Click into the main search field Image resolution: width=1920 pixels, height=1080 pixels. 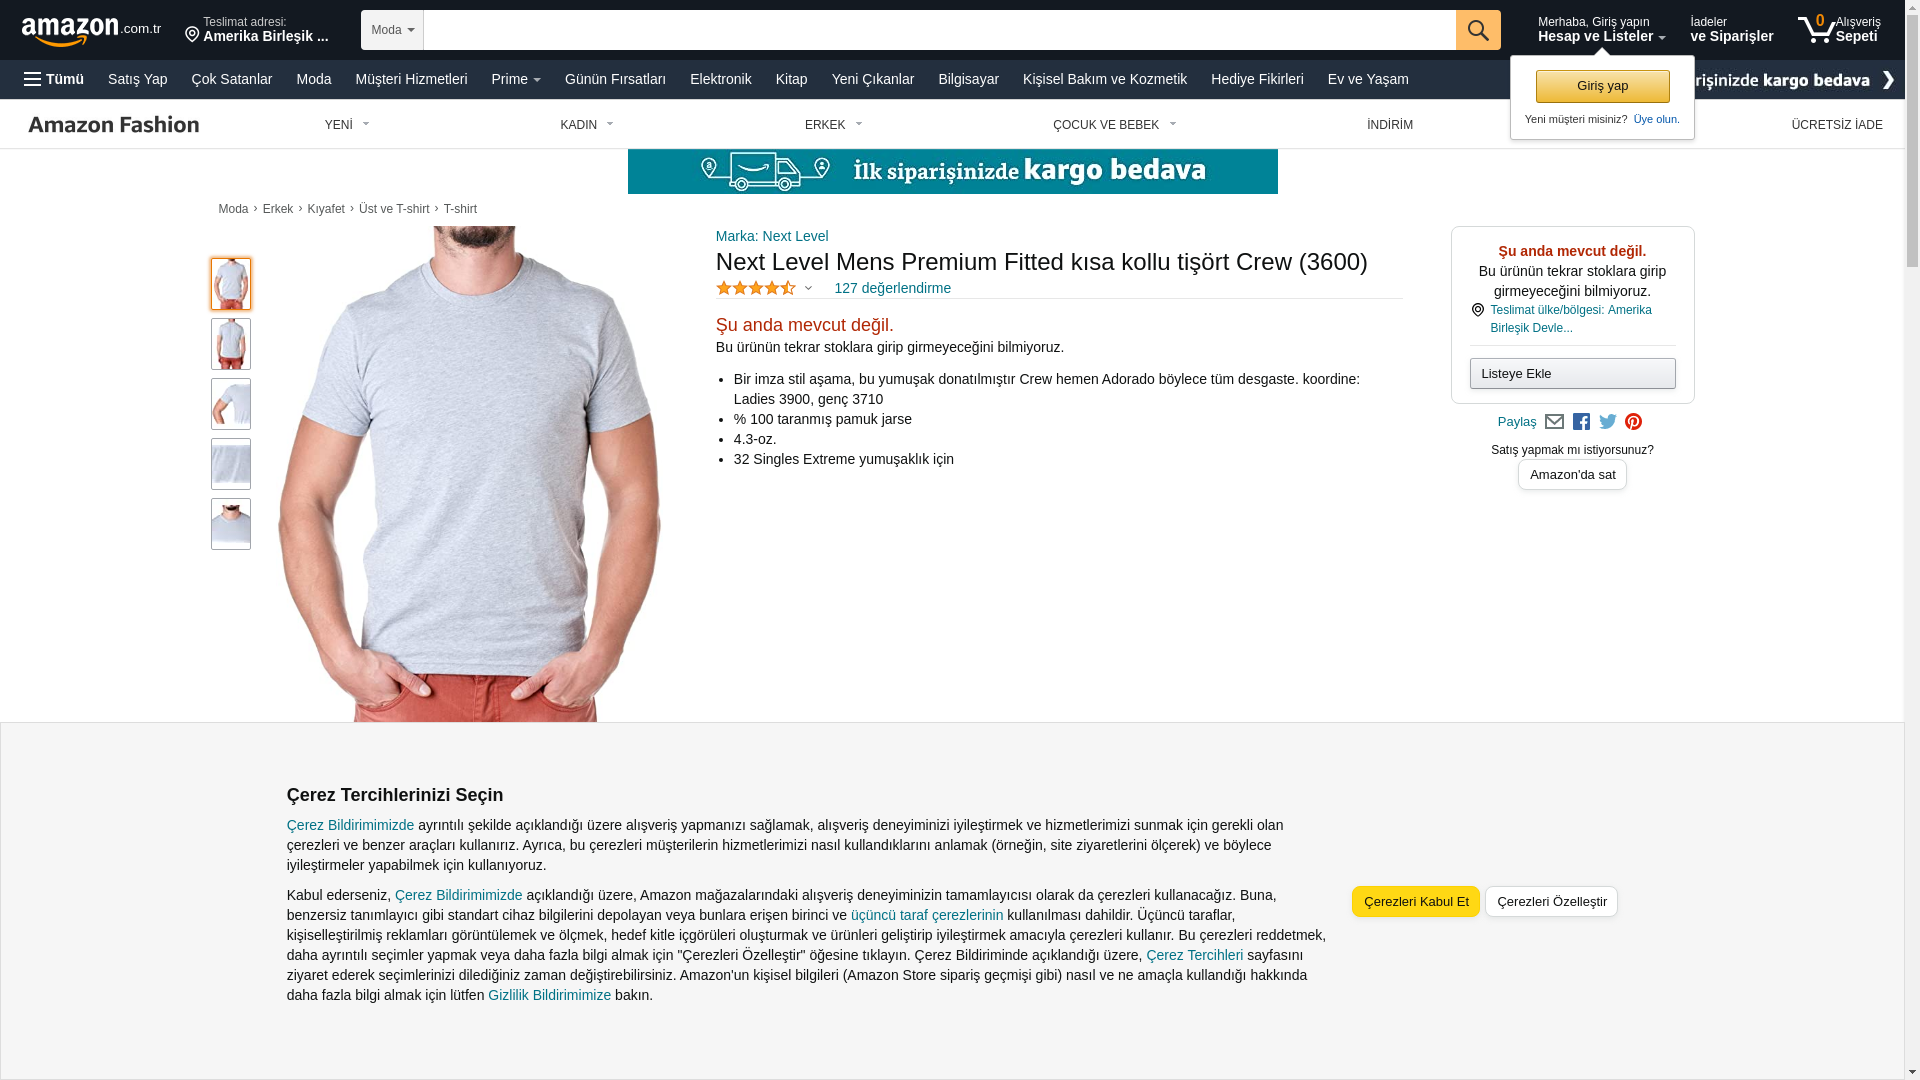pyautogui.click(x=939, y=30)
